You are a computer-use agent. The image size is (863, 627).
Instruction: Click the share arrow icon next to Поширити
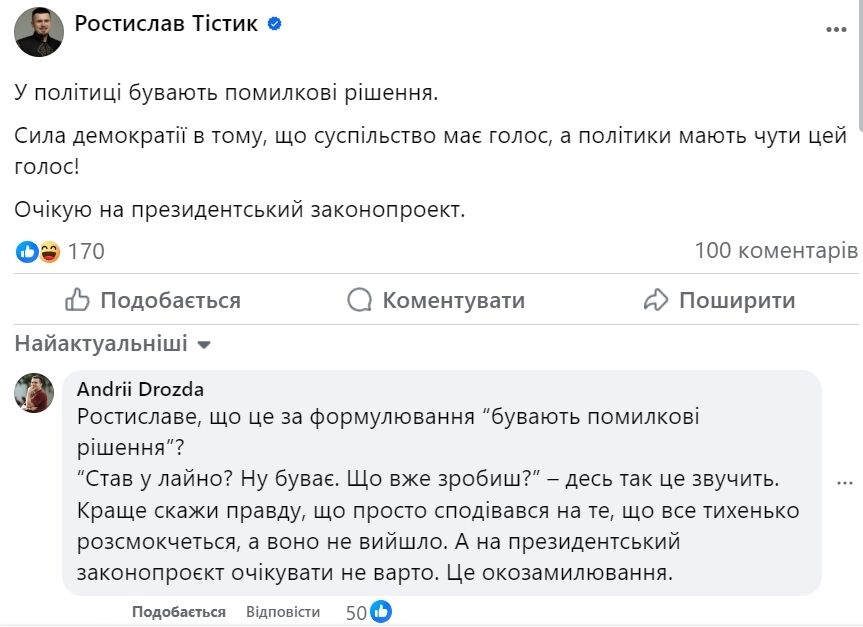pos(655,299)
